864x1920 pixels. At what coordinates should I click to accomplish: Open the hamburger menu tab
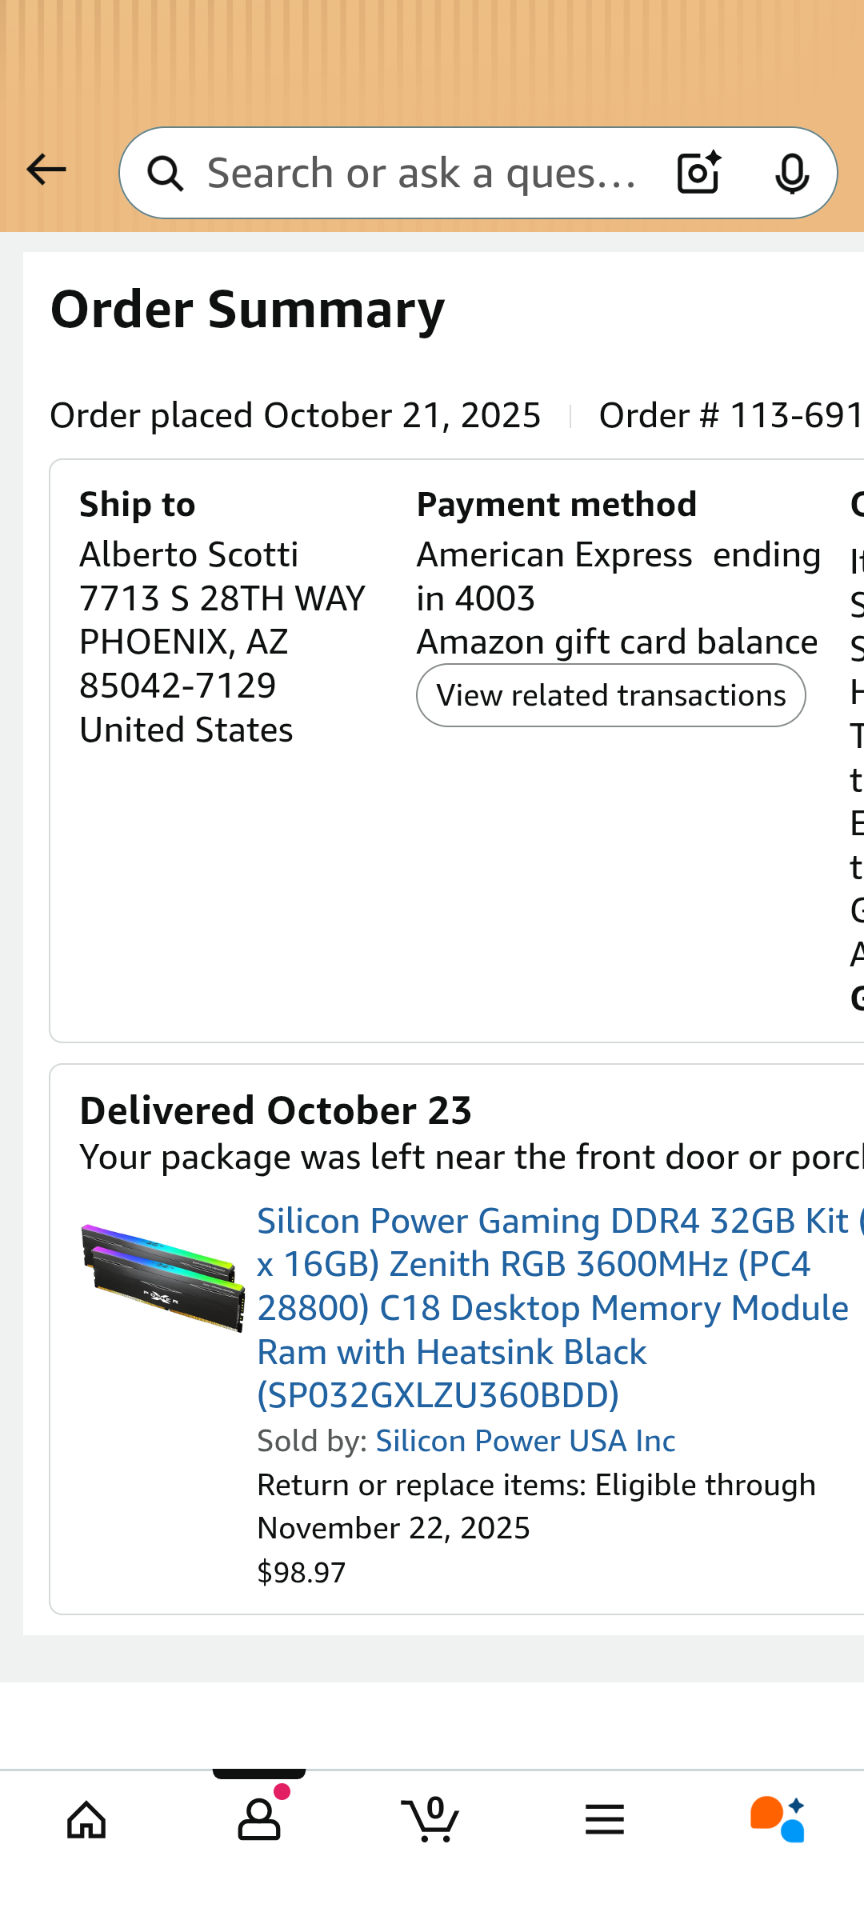[604, 1820]
